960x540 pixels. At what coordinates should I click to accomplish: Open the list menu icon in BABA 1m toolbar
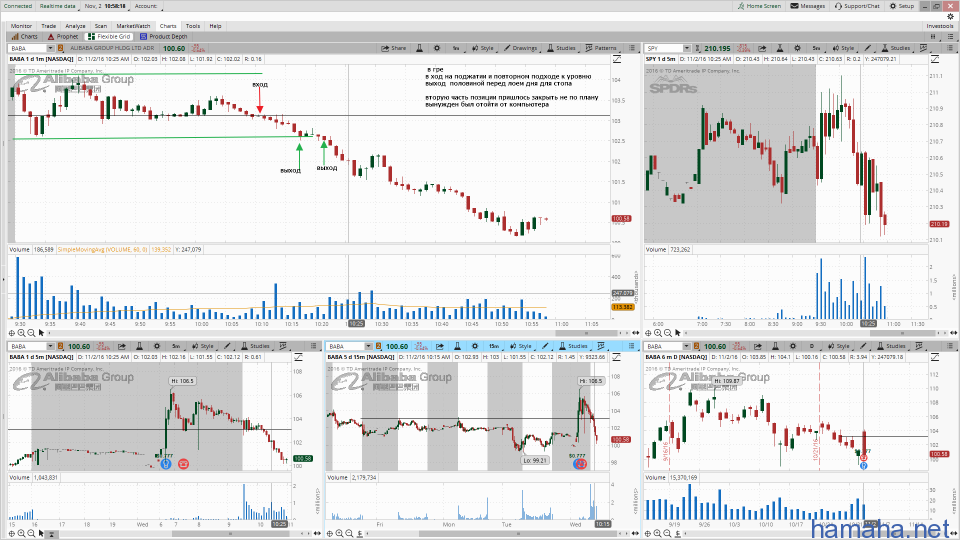click(x=632, y=48)
